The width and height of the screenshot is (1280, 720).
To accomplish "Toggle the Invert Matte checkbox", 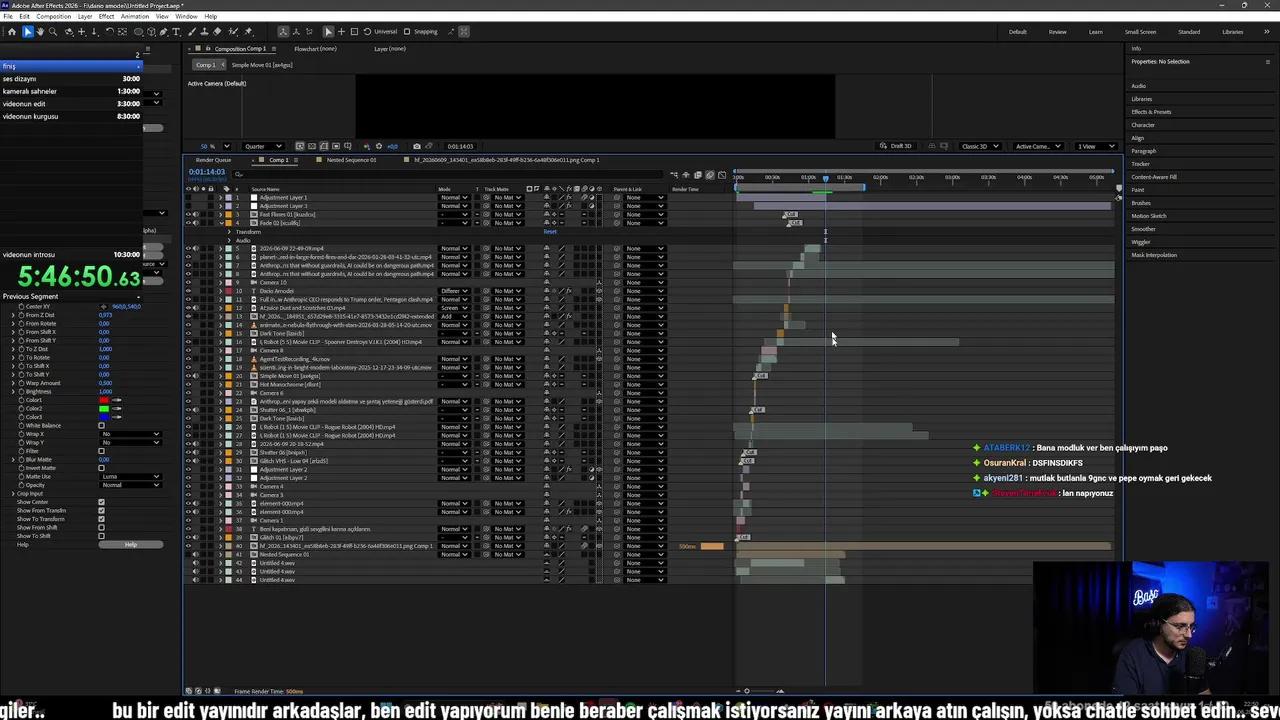I will (101, 468).
